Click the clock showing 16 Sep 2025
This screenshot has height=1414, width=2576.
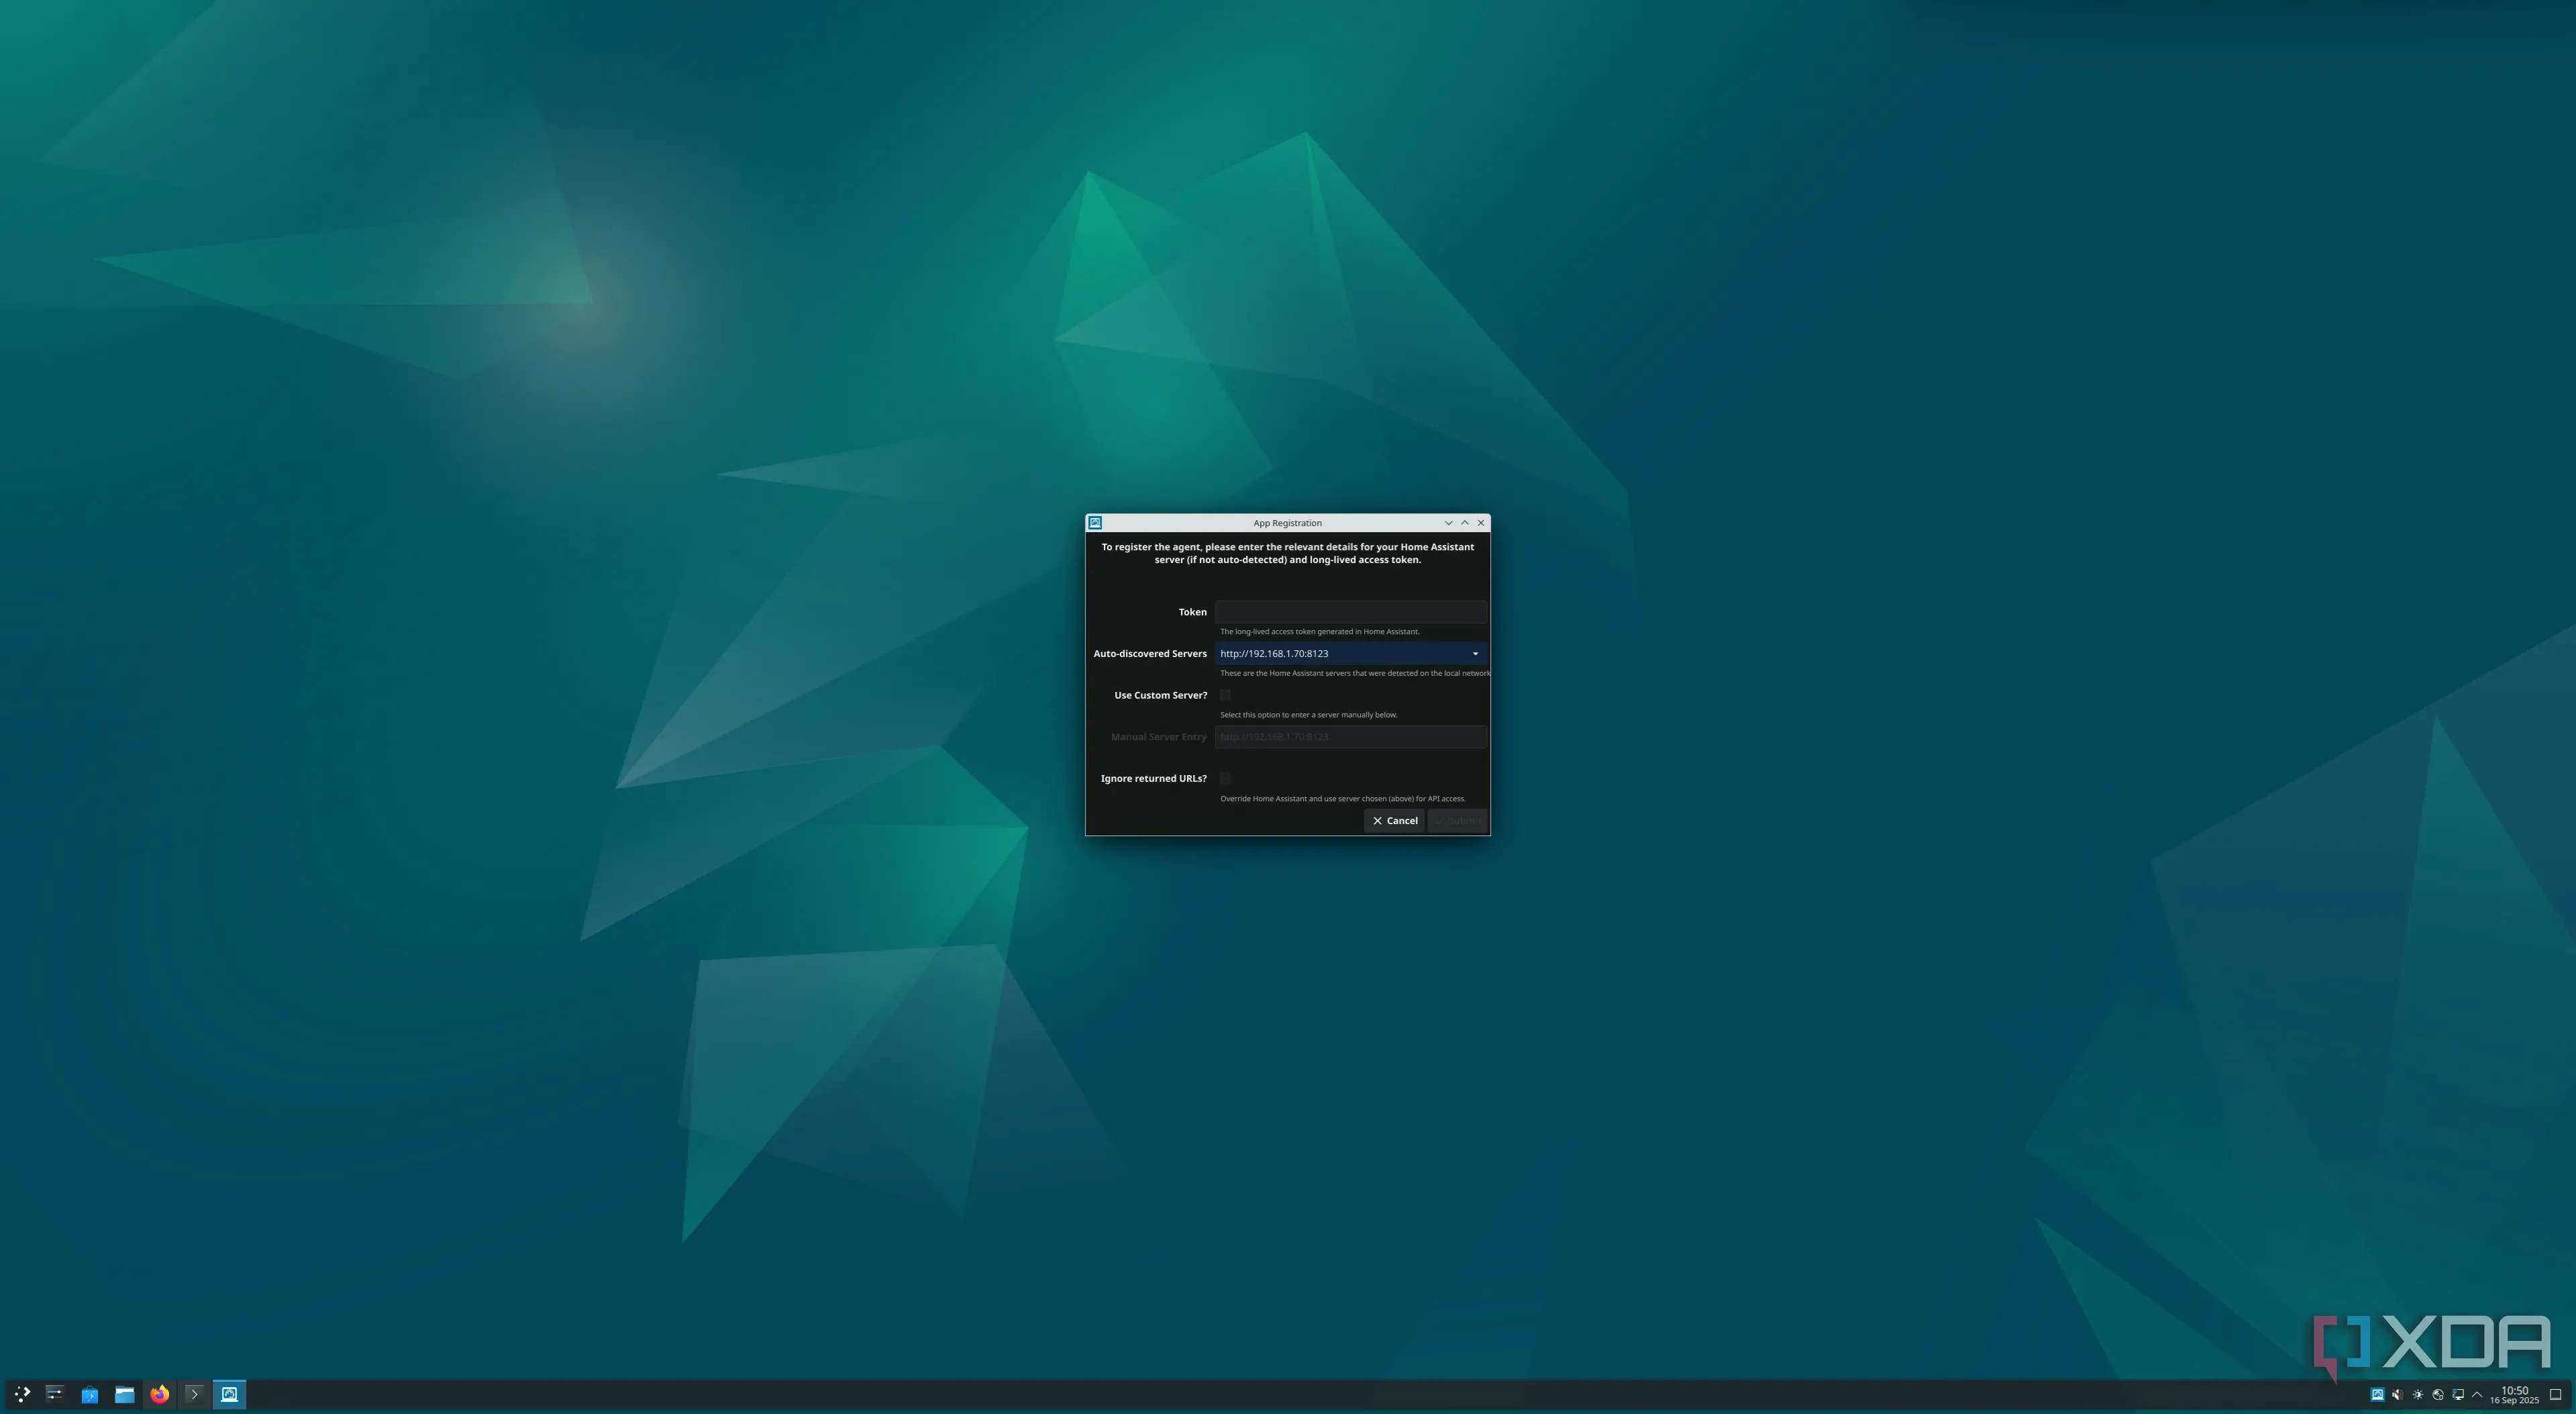click(x=2515, y=1394)
